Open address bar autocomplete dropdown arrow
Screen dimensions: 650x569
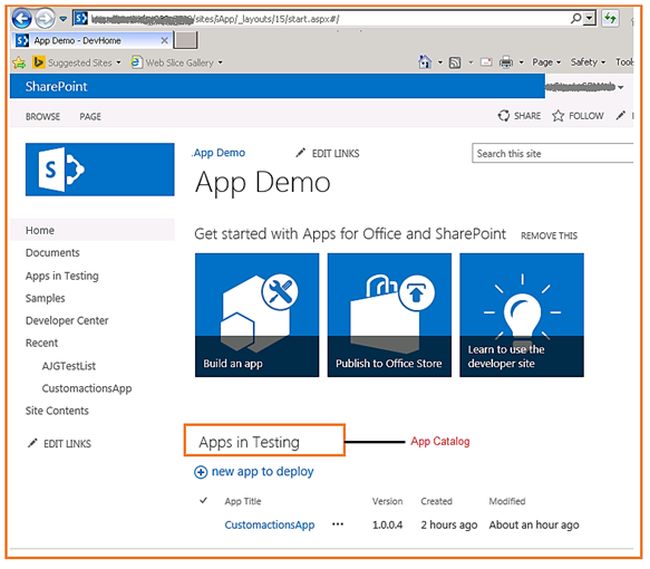point(590,18)
